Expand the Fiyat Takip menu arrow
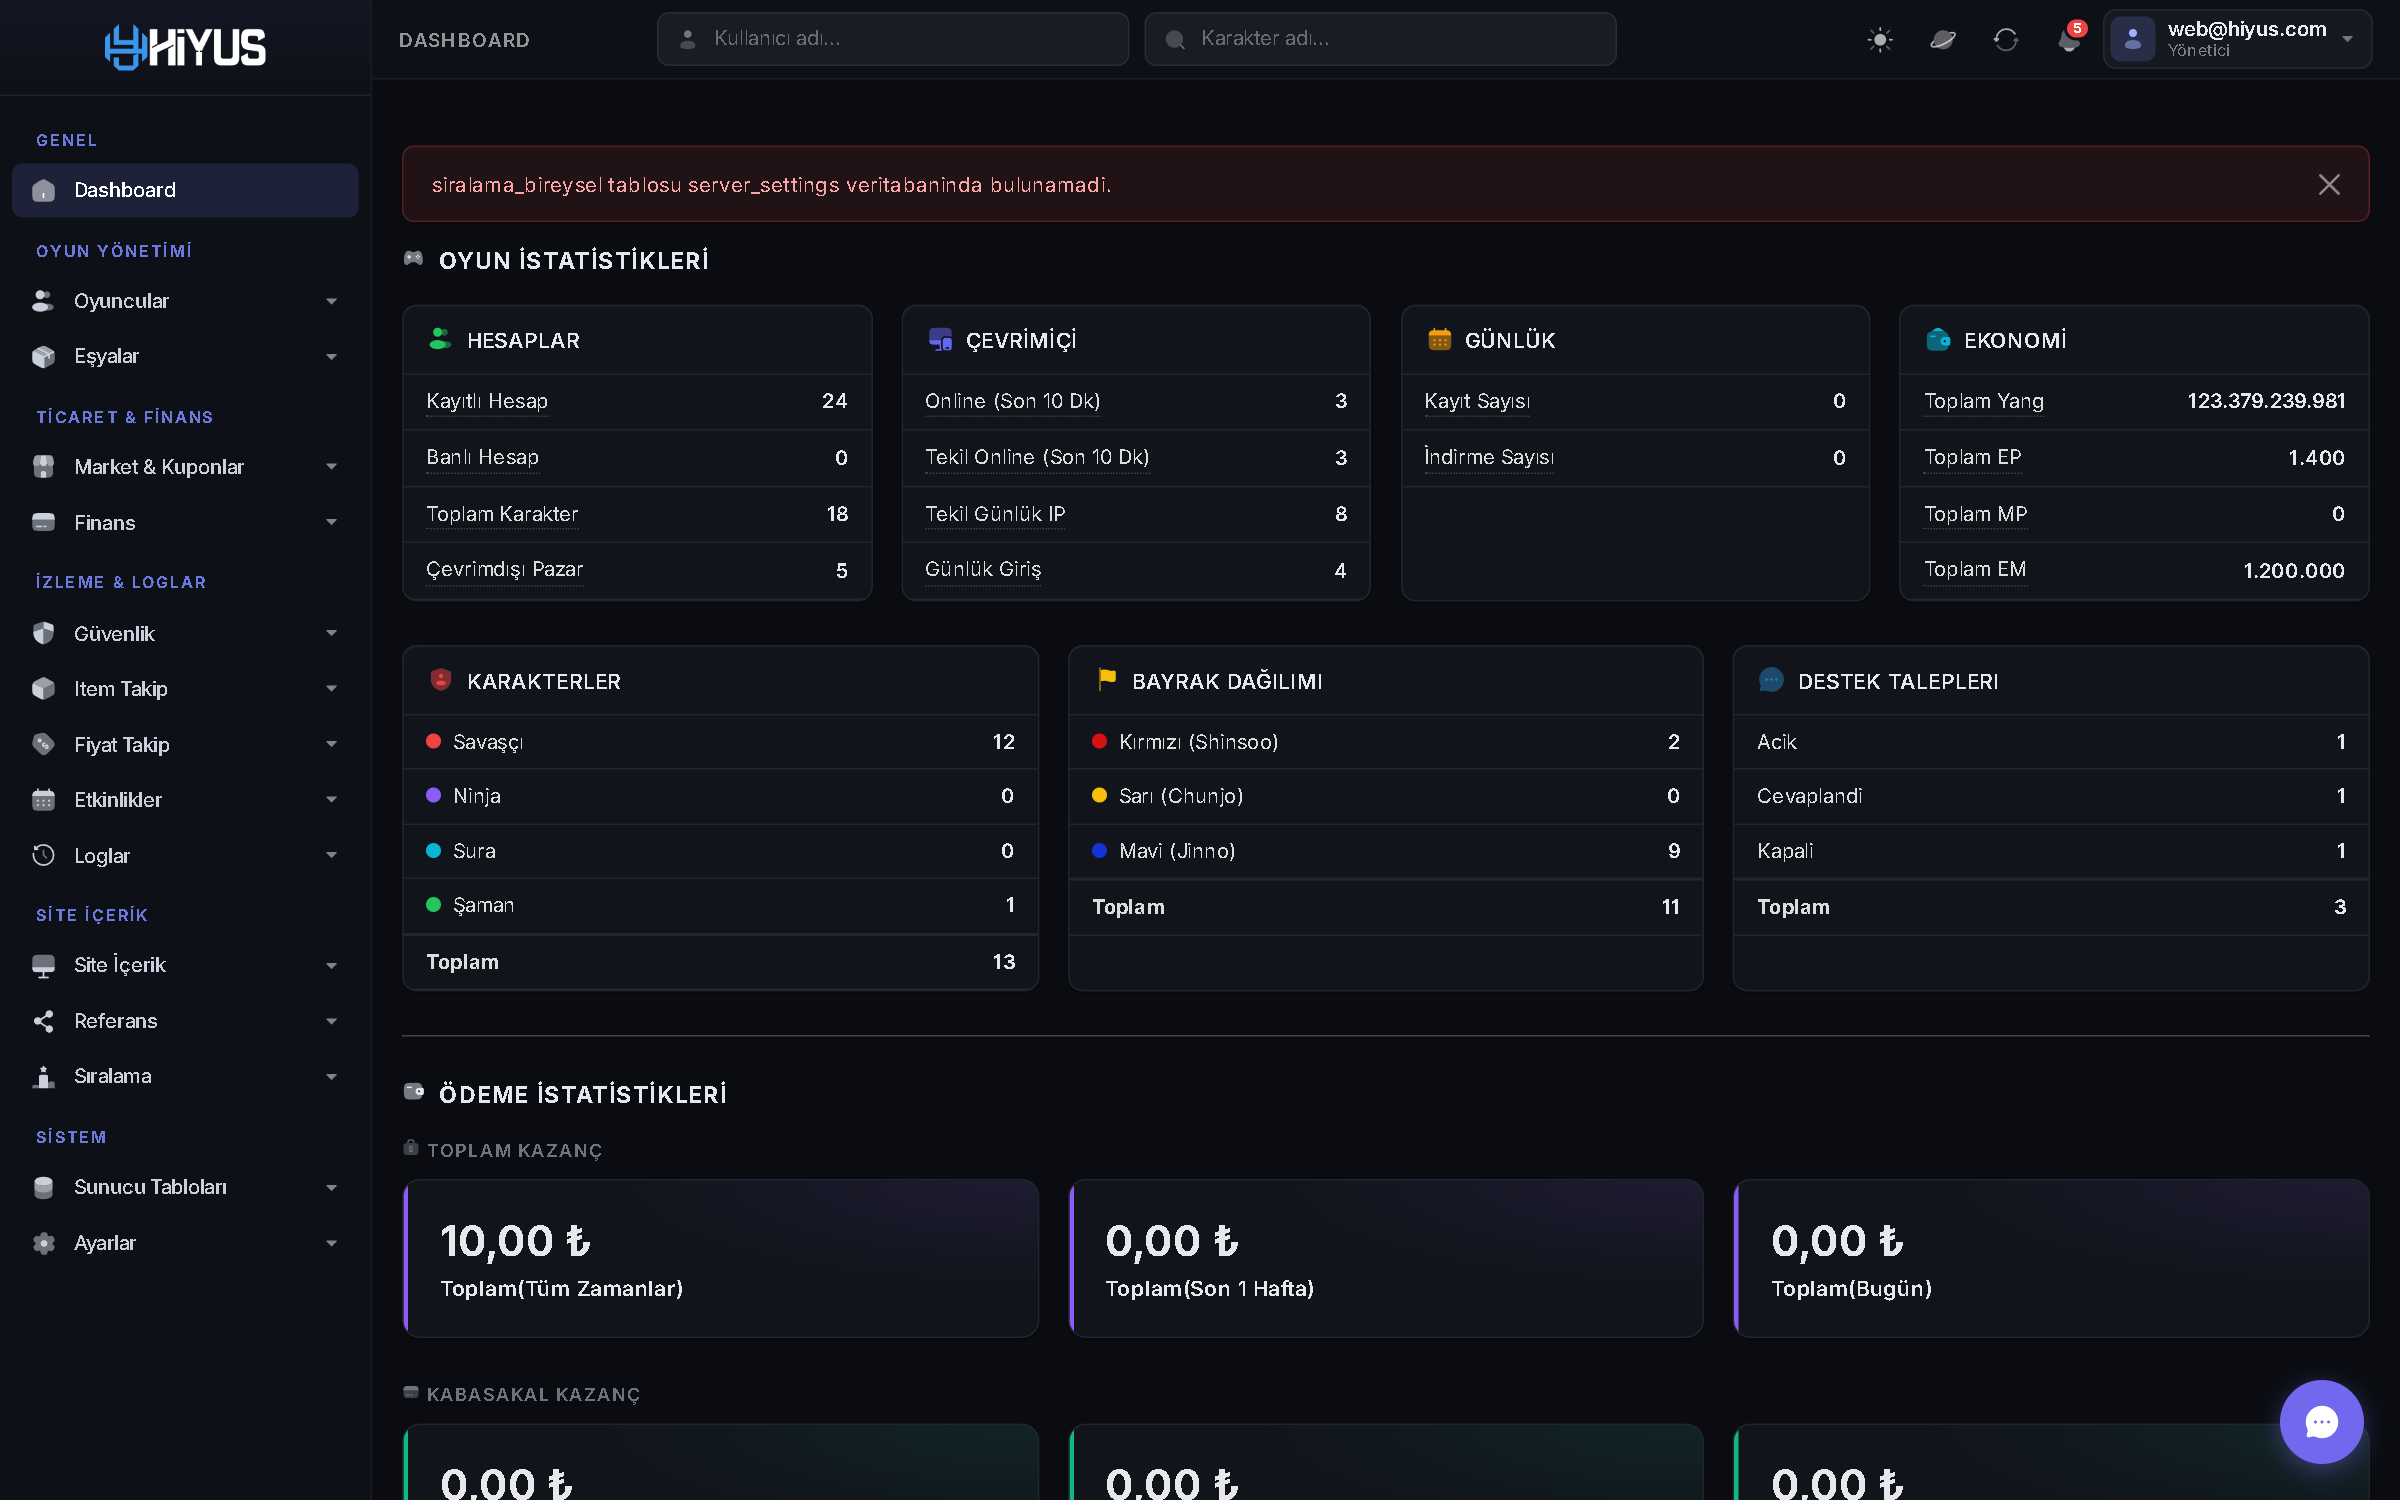The image size is (2400, 1500). [331, 744]
